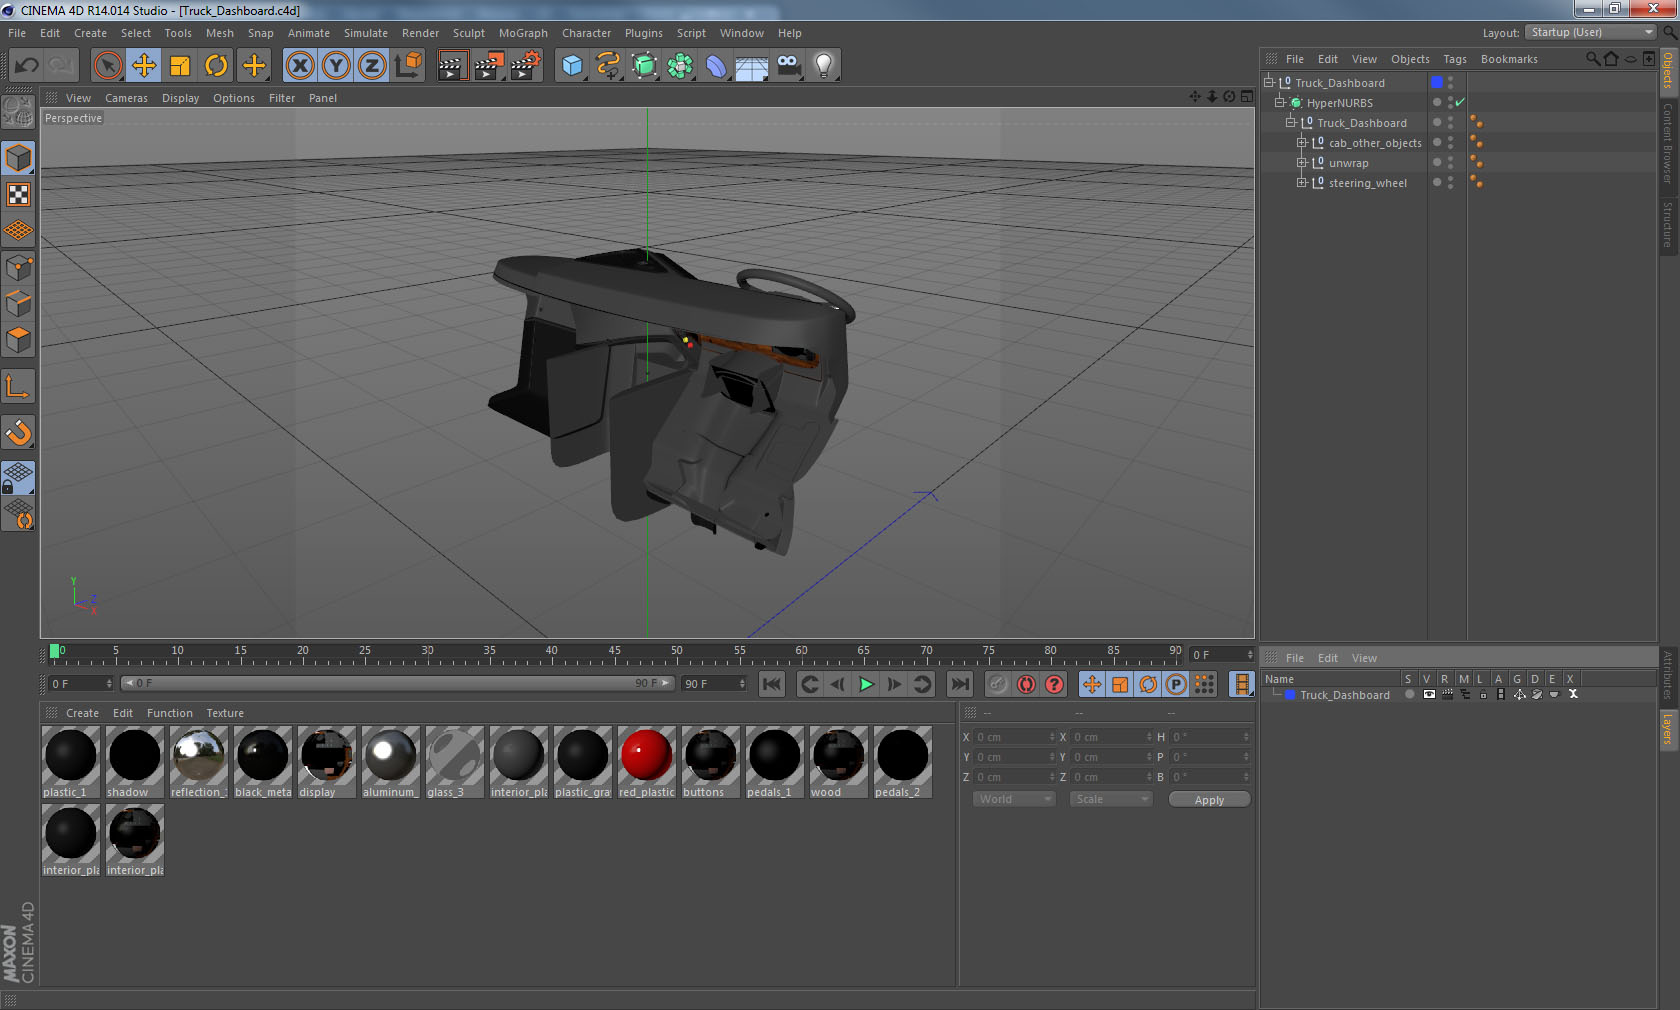The height and width of the screenshot is (1010, 1680).
Task: Select Truck_Dashboard layer in Layers panel
Action: [x=1344, y=695]
